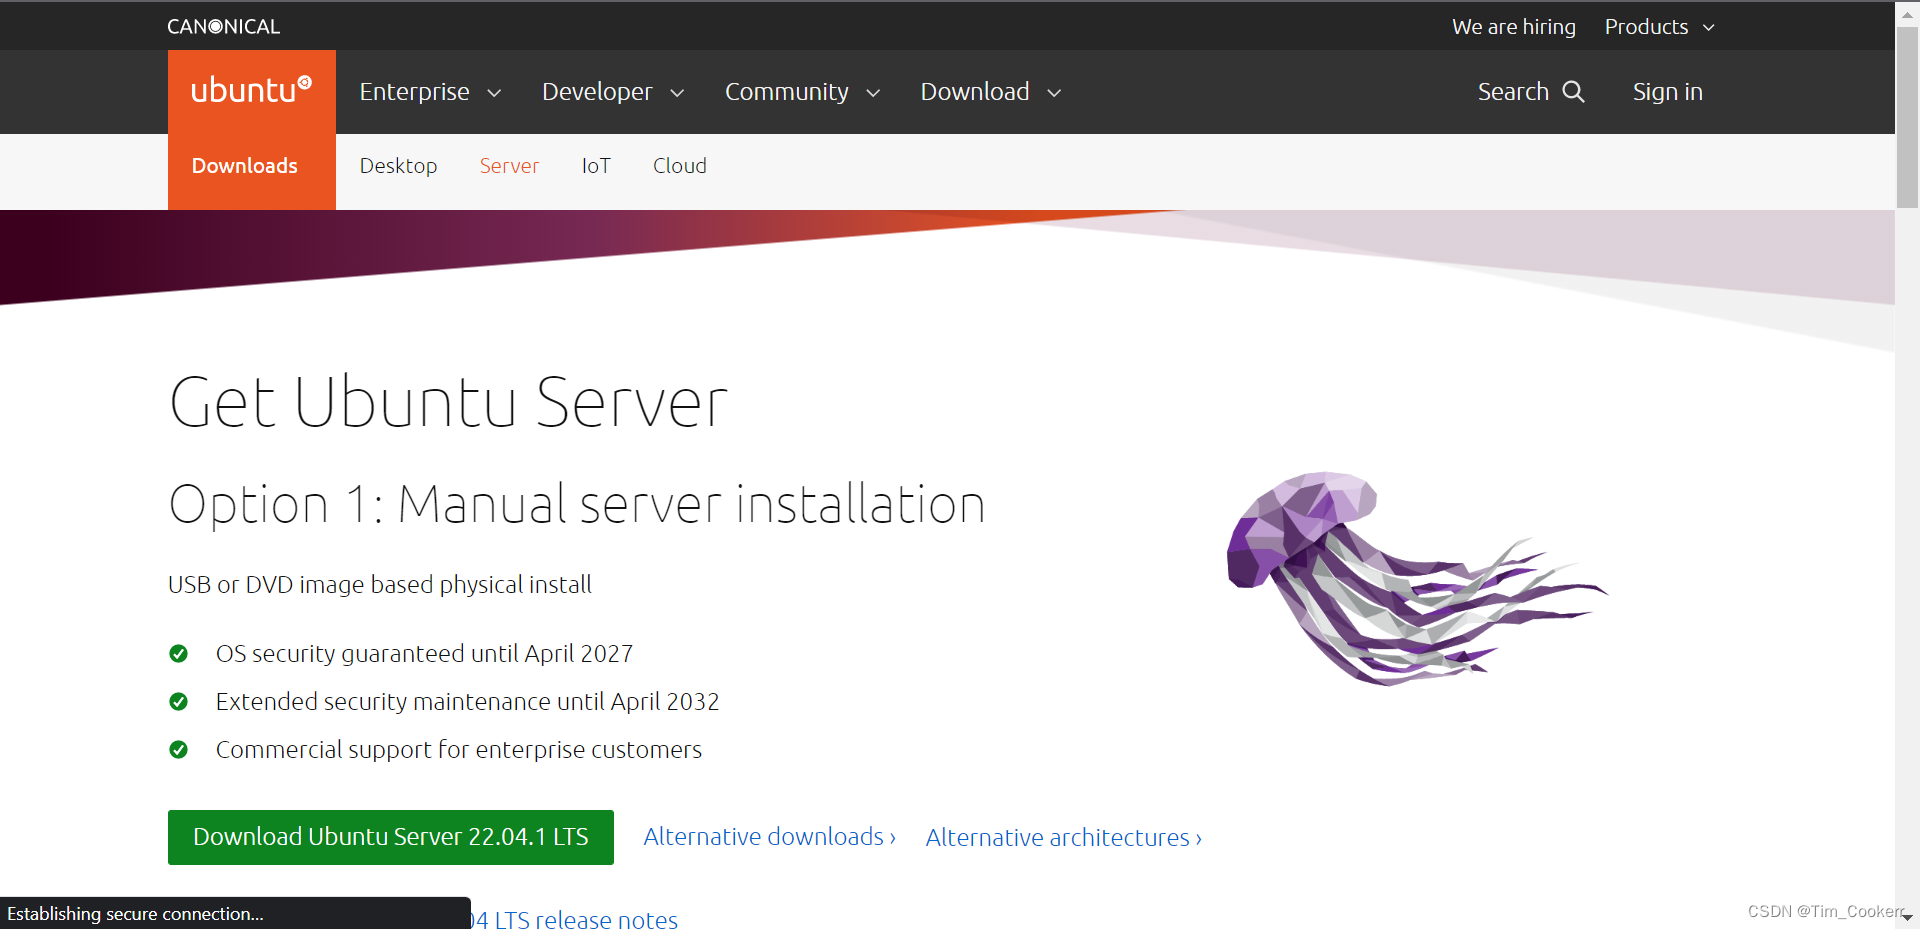Switch to the Cloud downloads tab
The width and height of the screenshot is (1920, 929).
point(680,166)
